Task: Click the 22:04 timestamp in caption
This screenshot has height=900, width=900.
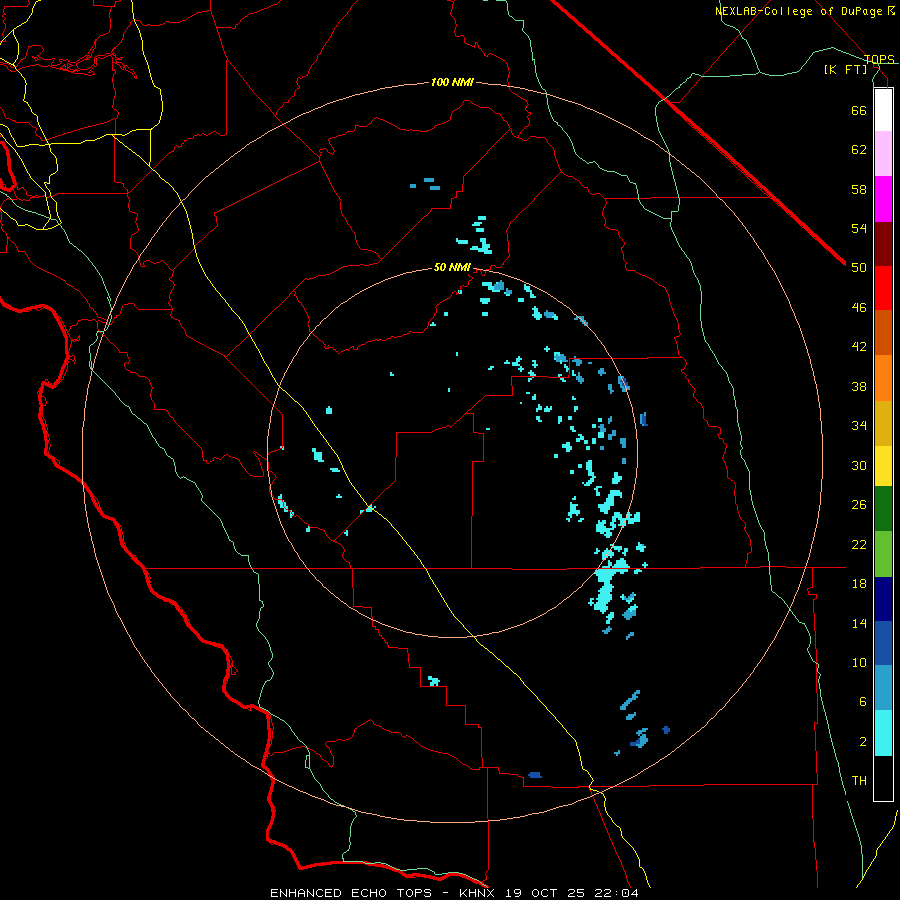Action: pos(617,893)
